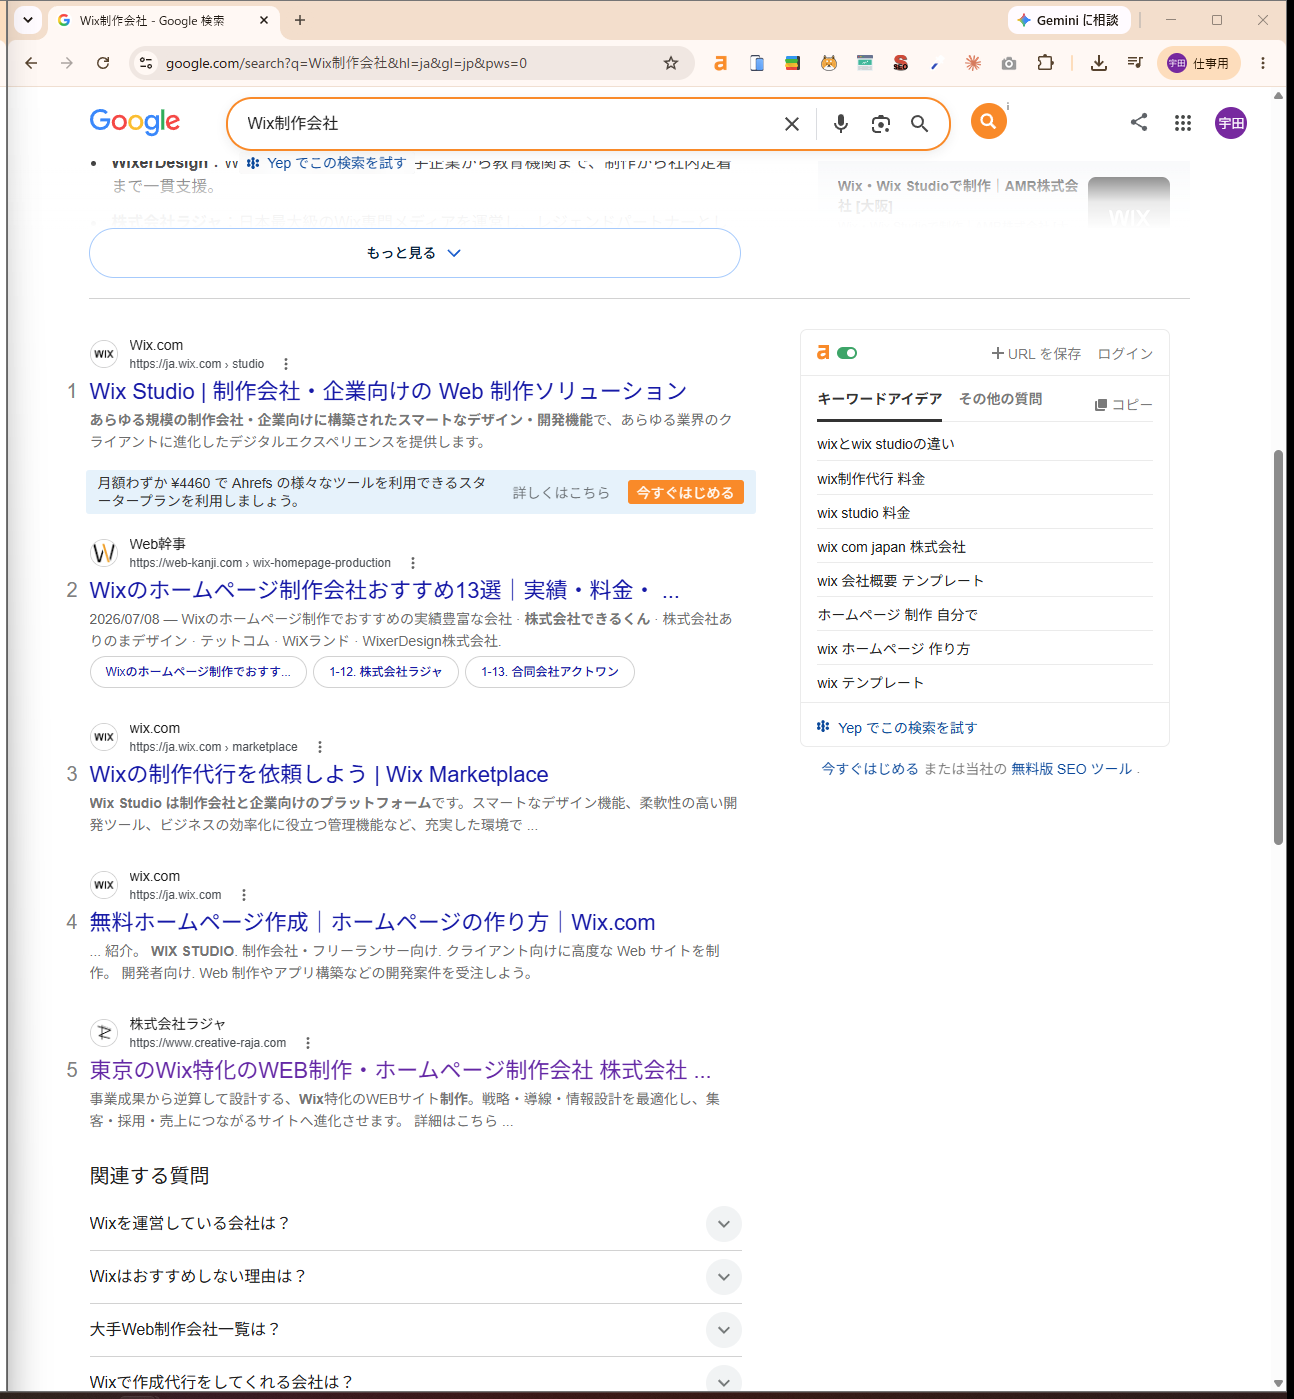Open the site information icon in address bar
The height and width of the screenshot is (1399, 1294).
(x=146, y=63)
